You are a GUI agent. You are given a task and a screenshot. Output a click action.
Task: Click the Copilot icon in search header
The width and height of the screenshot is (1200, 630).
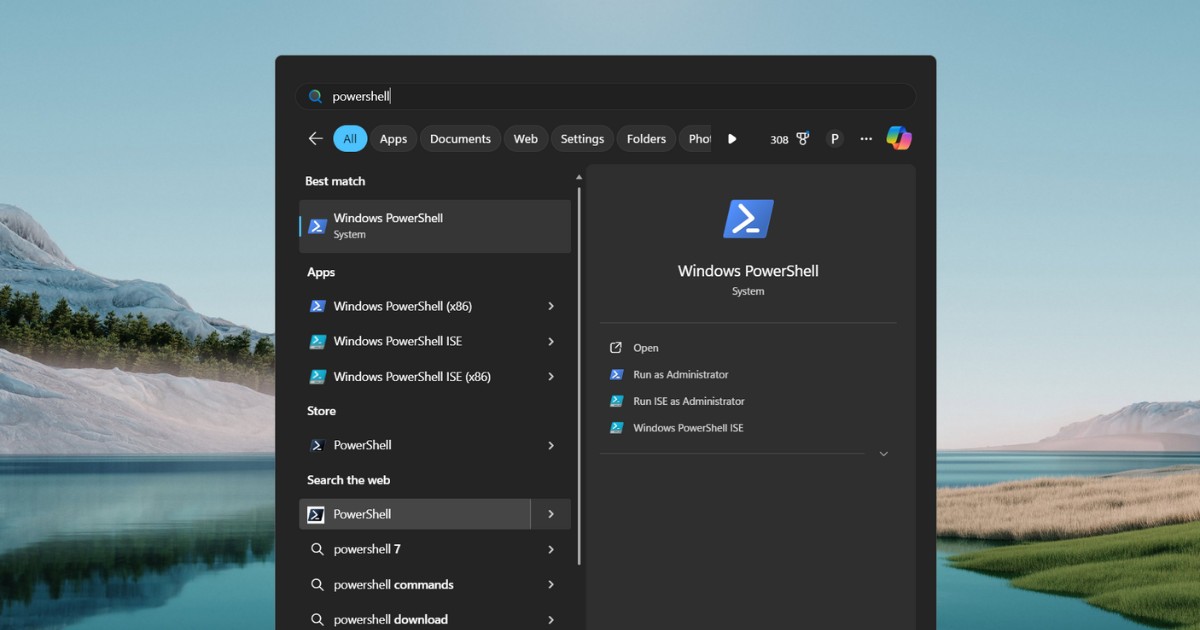(898, 139)
